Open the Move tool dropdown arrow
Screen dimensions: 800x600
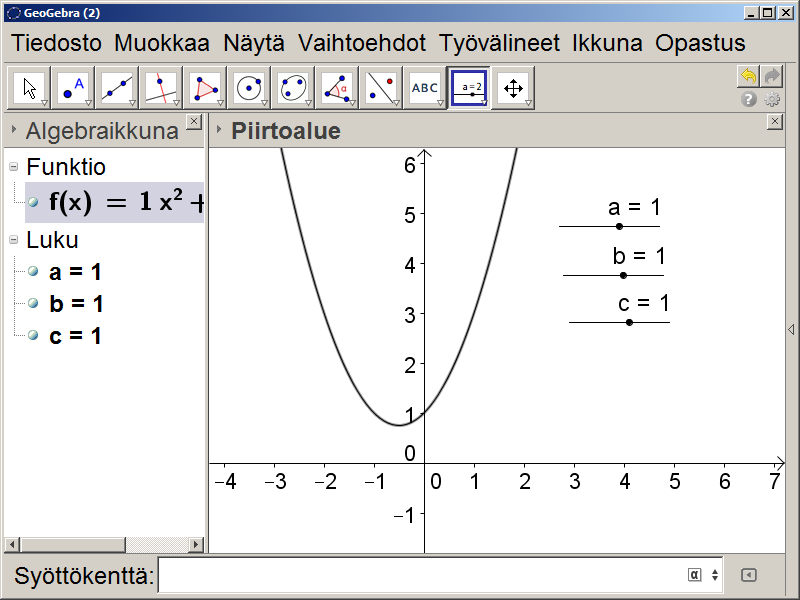pos(44,103)
